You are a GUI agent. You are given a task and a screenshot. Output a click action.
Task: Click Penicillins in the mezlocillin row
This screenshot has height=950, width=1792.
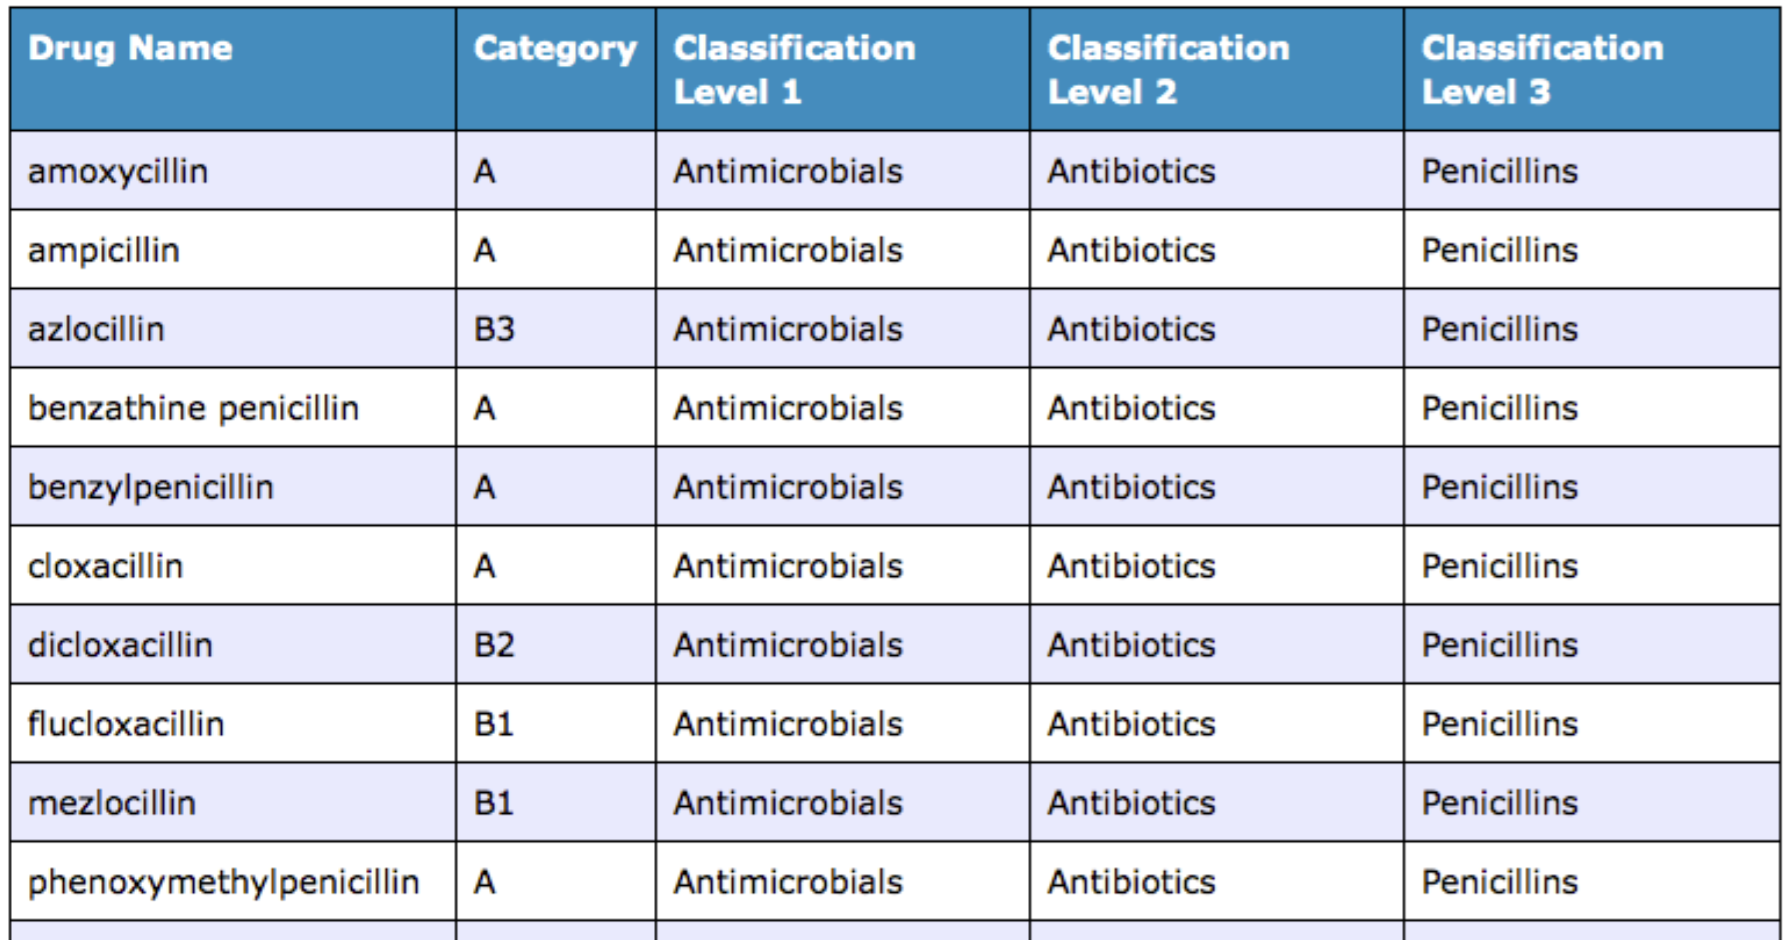pos(1499,804)
